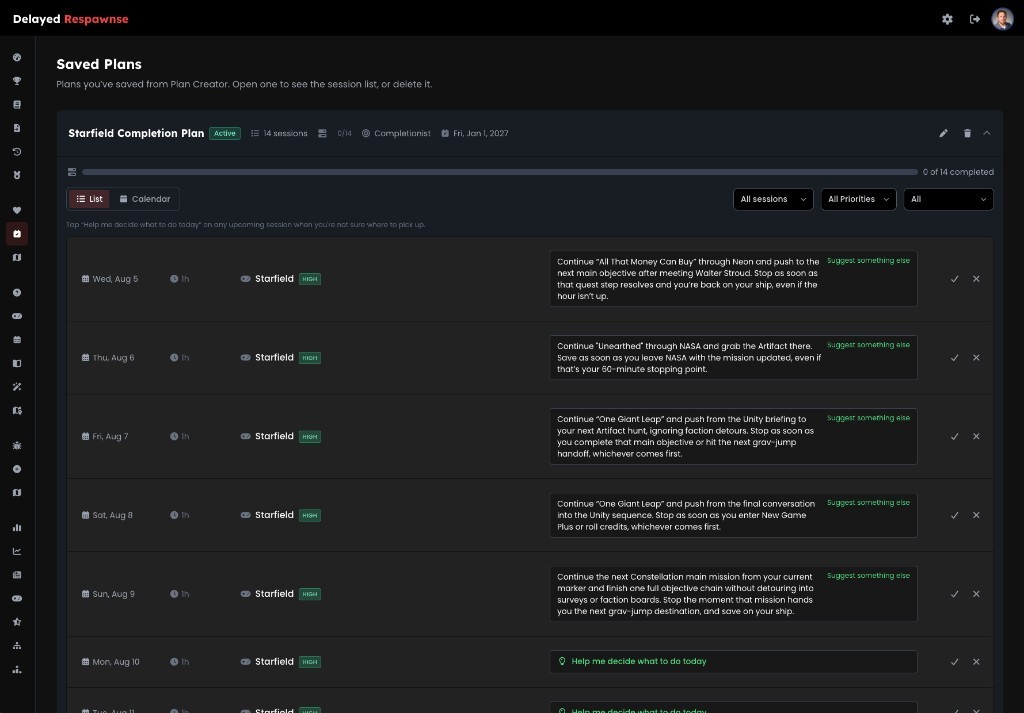Switch to List view
Screen dimensions: 1024x713
tap(89, 199)
